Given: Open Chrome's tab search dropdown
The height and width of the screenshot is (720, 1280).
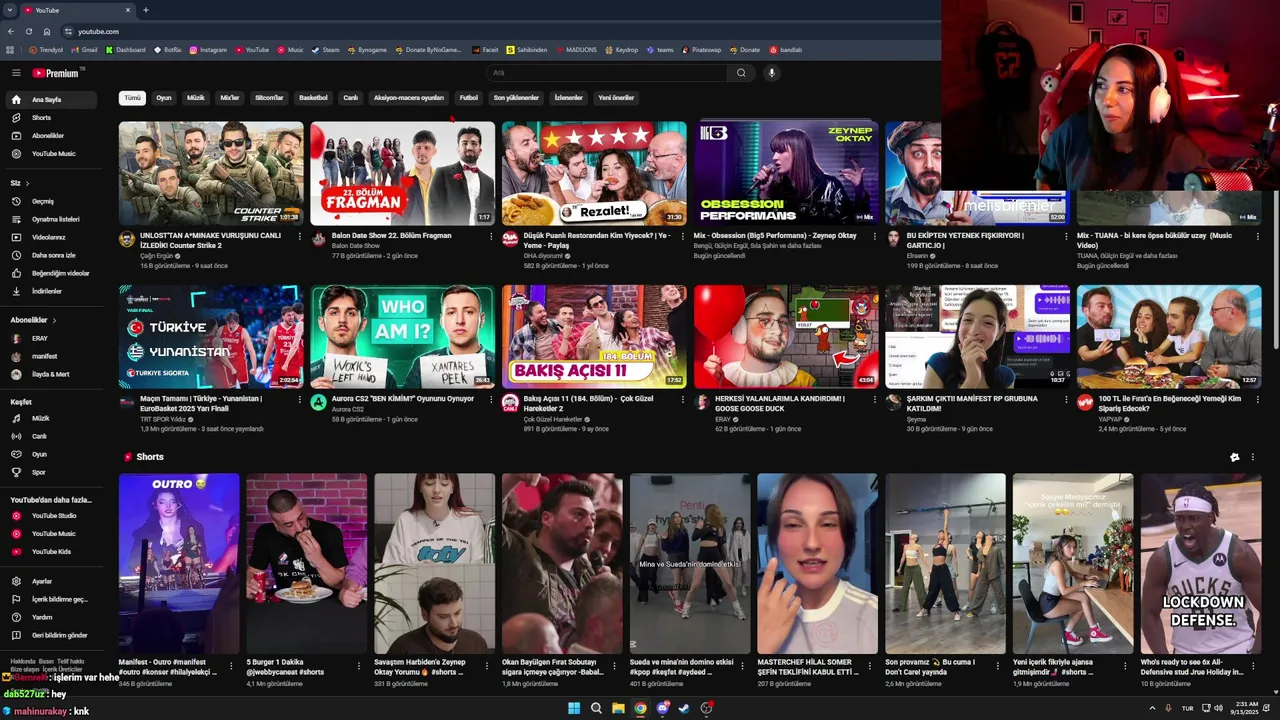Looking at the screenshot, I should point(9,10).
